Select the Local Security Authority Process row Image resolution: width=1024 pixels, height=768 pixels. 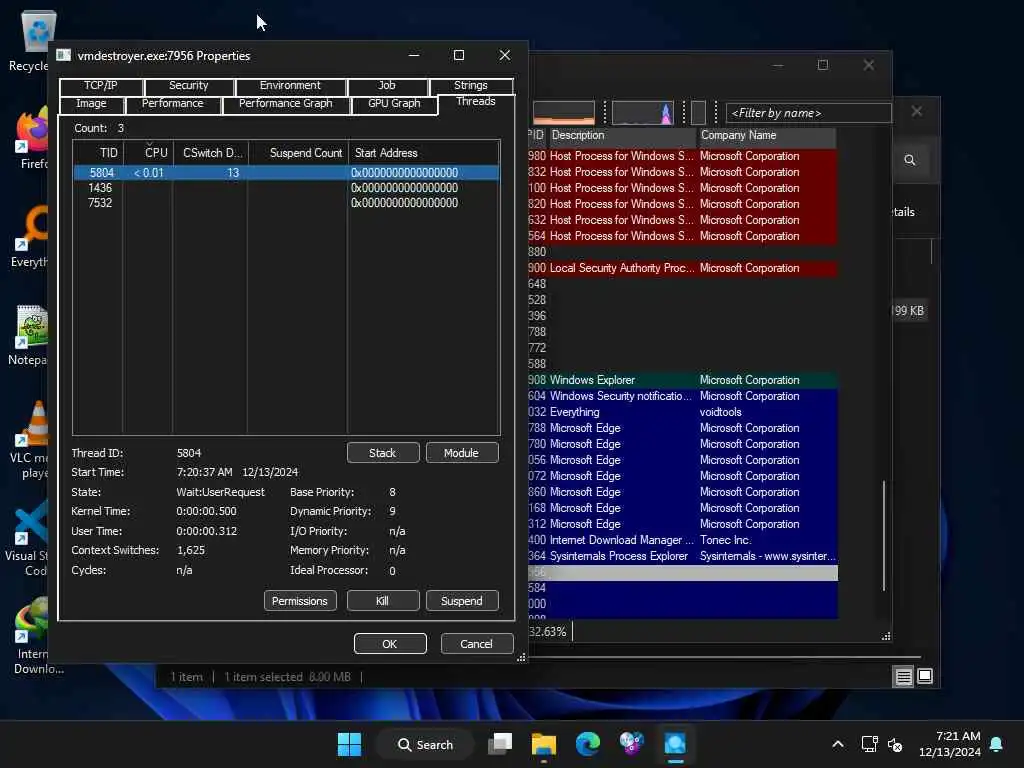click(682, 268)
